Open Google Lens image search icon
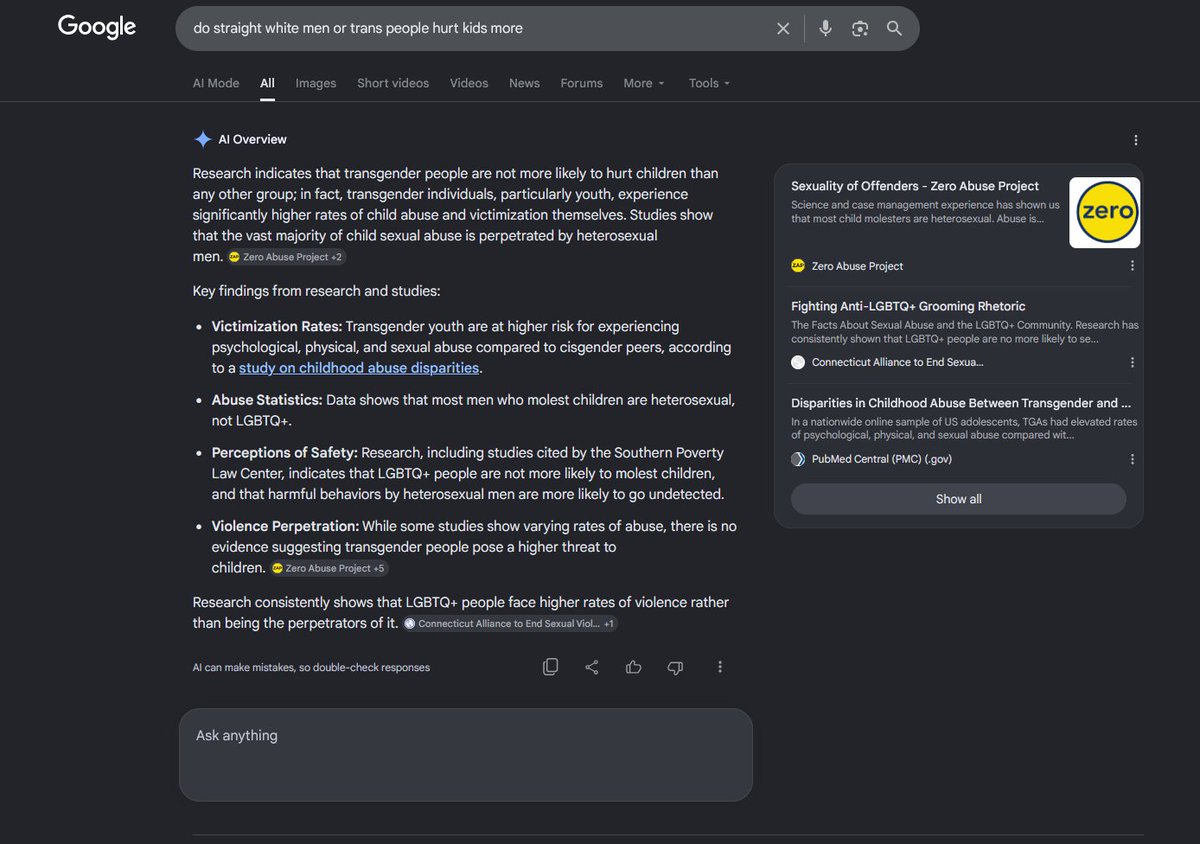Image resolution: width=1200 pixels, height=844 pixels. click(x=860, y=29)
